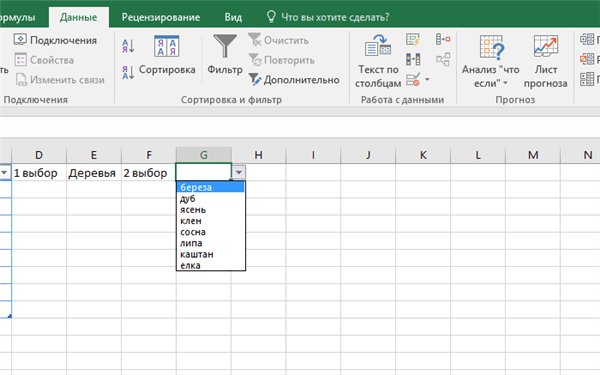This screenshot has height=375, width=600.
Task: Choose каштан in the dropdown list
Action: (x=210, y=254)
